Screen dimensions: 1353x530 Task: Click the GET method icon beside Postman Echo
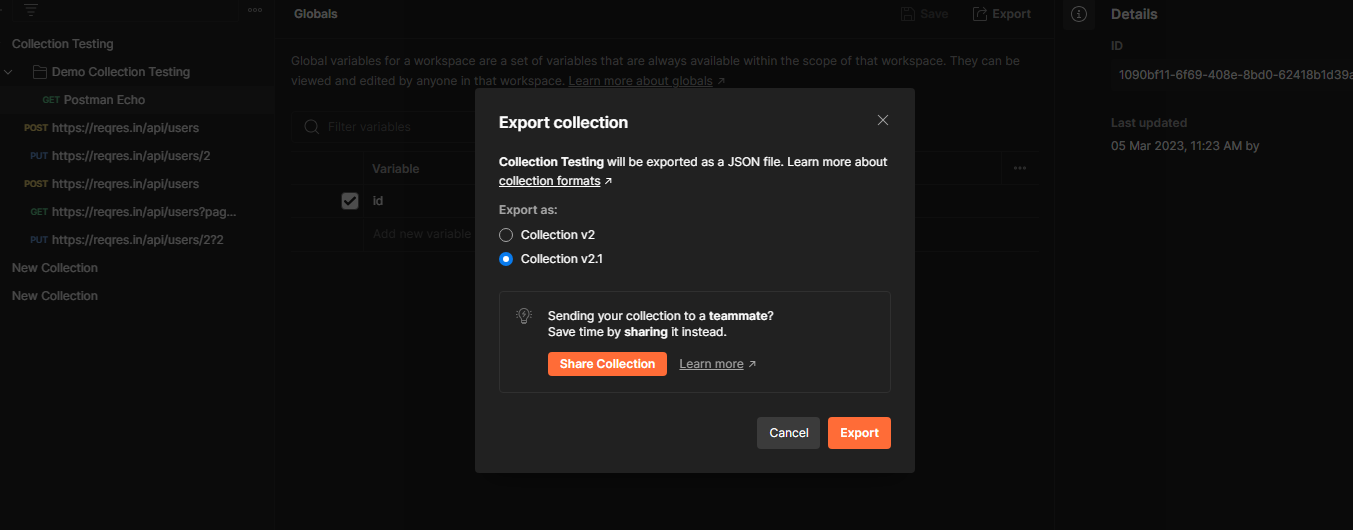51,100
